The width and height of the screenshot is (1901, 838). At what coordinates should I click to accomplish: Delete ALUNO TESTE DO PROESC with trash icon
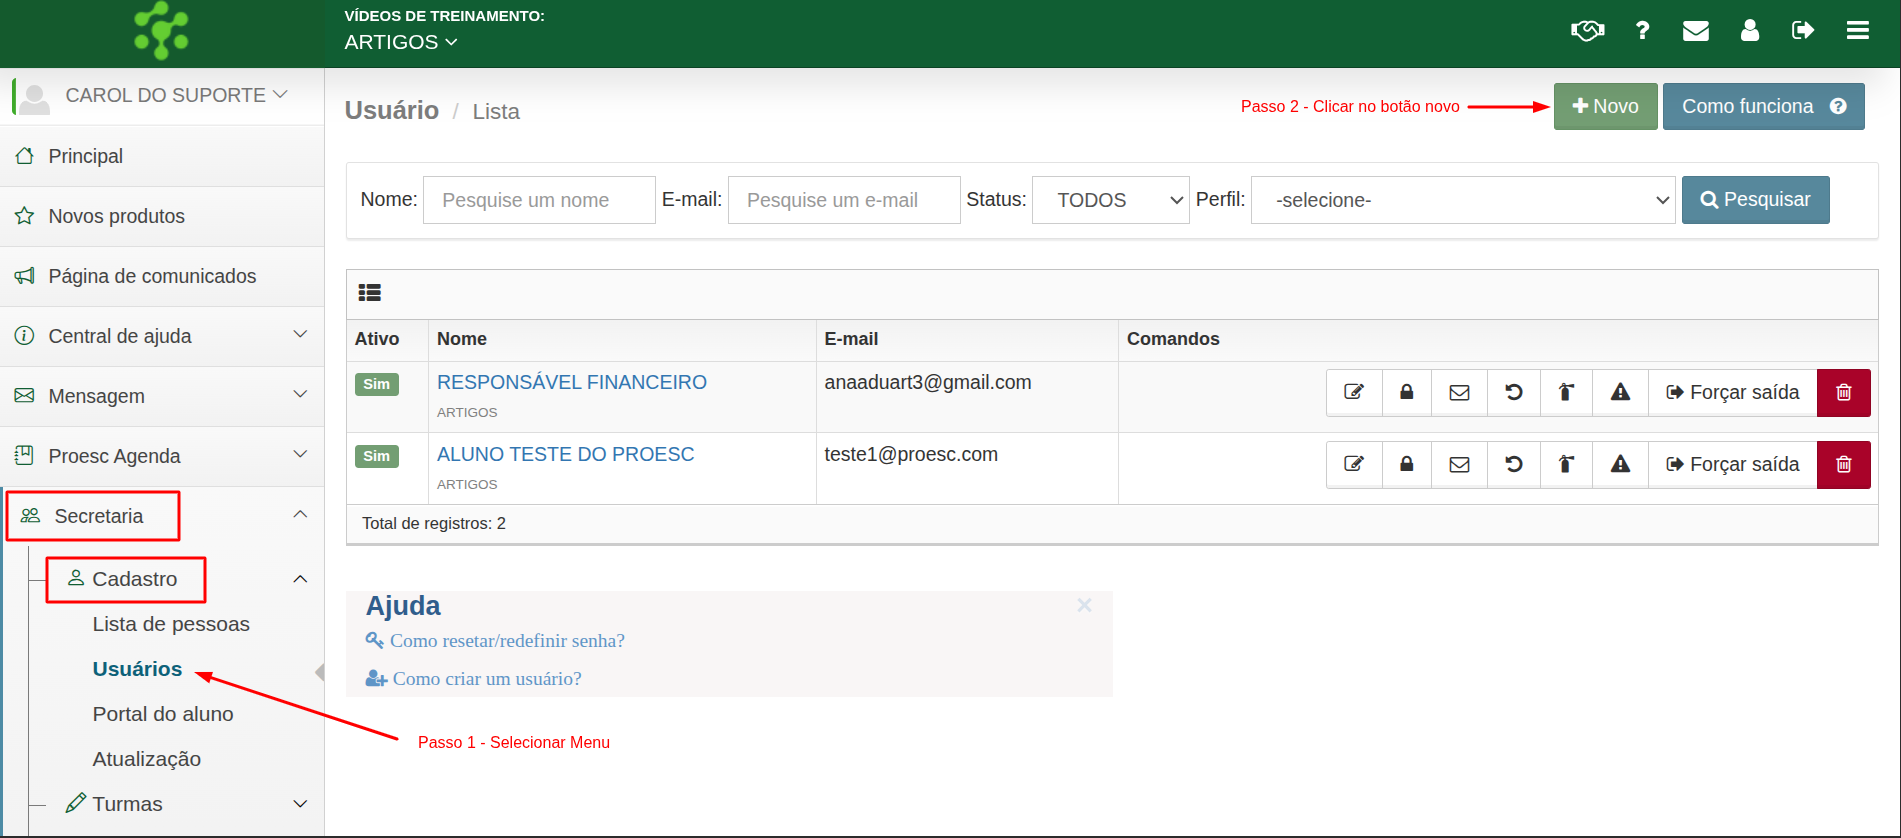(x=1843, y=464)
